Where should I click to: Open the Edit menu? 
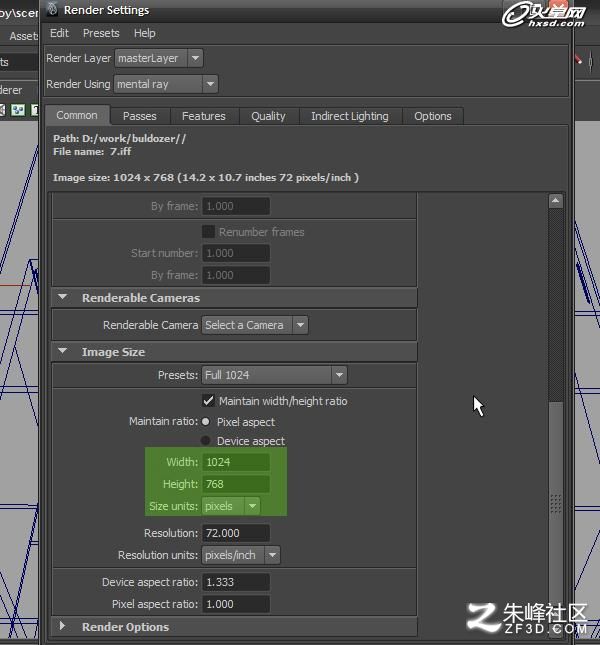tap(59, 33)
